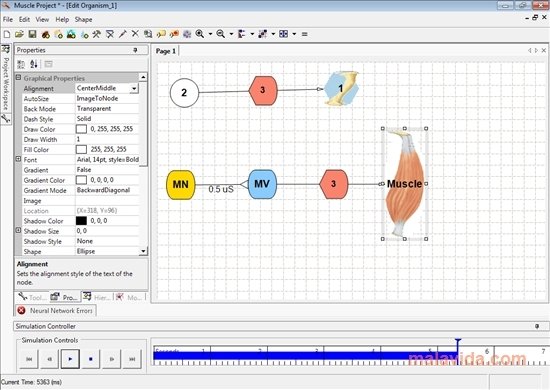Open the View menu
Viewport: 550px width, 390px height.
[x=42, y=19]
